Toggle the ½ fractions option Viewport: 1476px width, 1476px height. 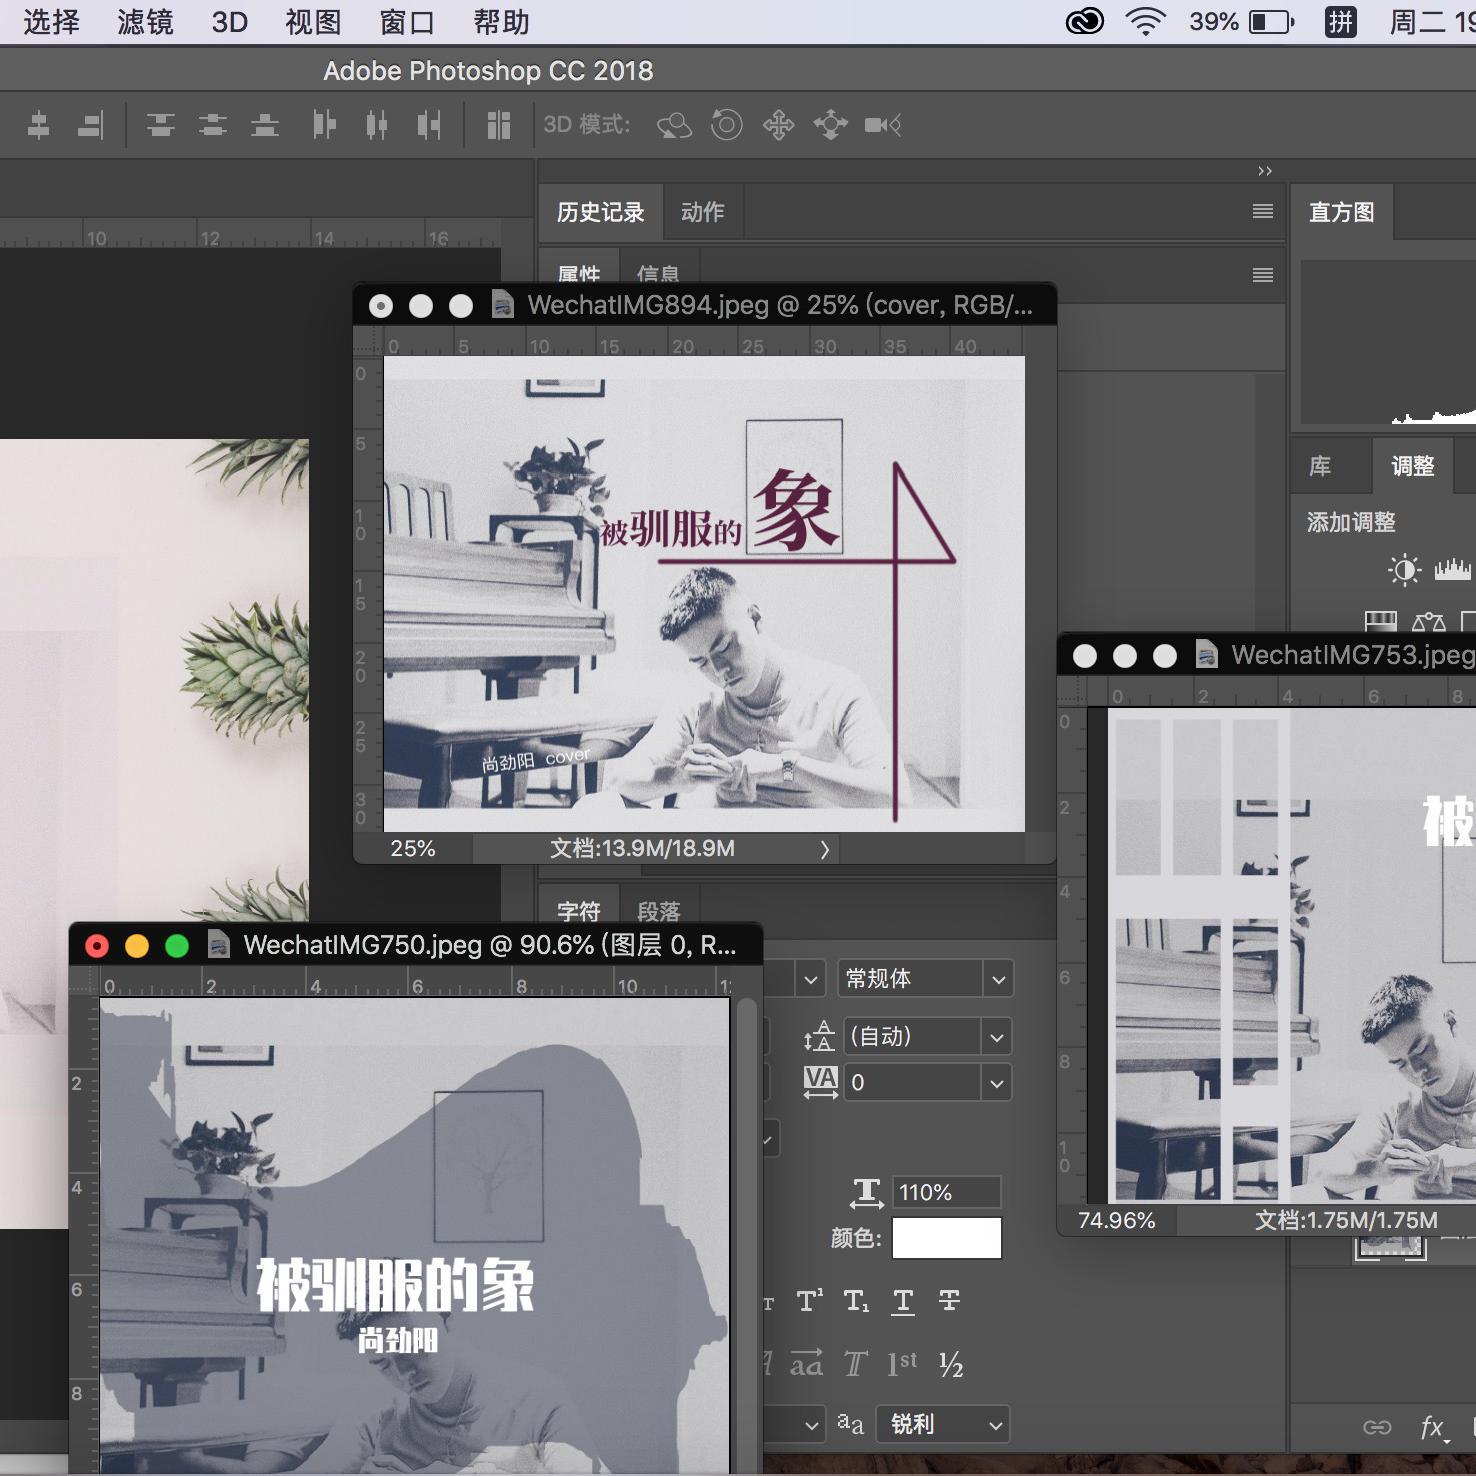pos(950,1364)
